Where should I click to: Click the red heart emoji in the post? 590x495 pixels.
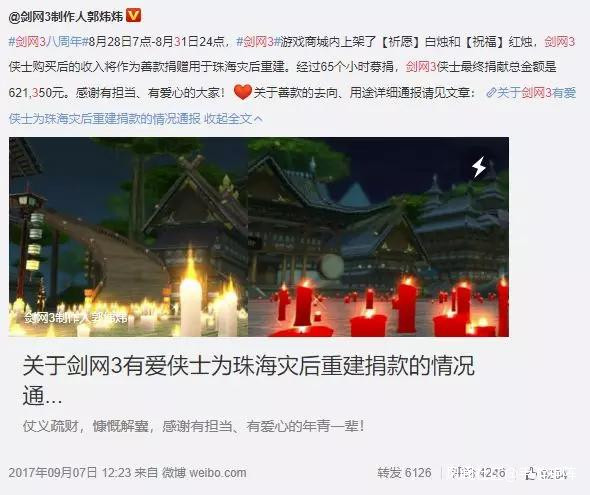tap(242, 92)
